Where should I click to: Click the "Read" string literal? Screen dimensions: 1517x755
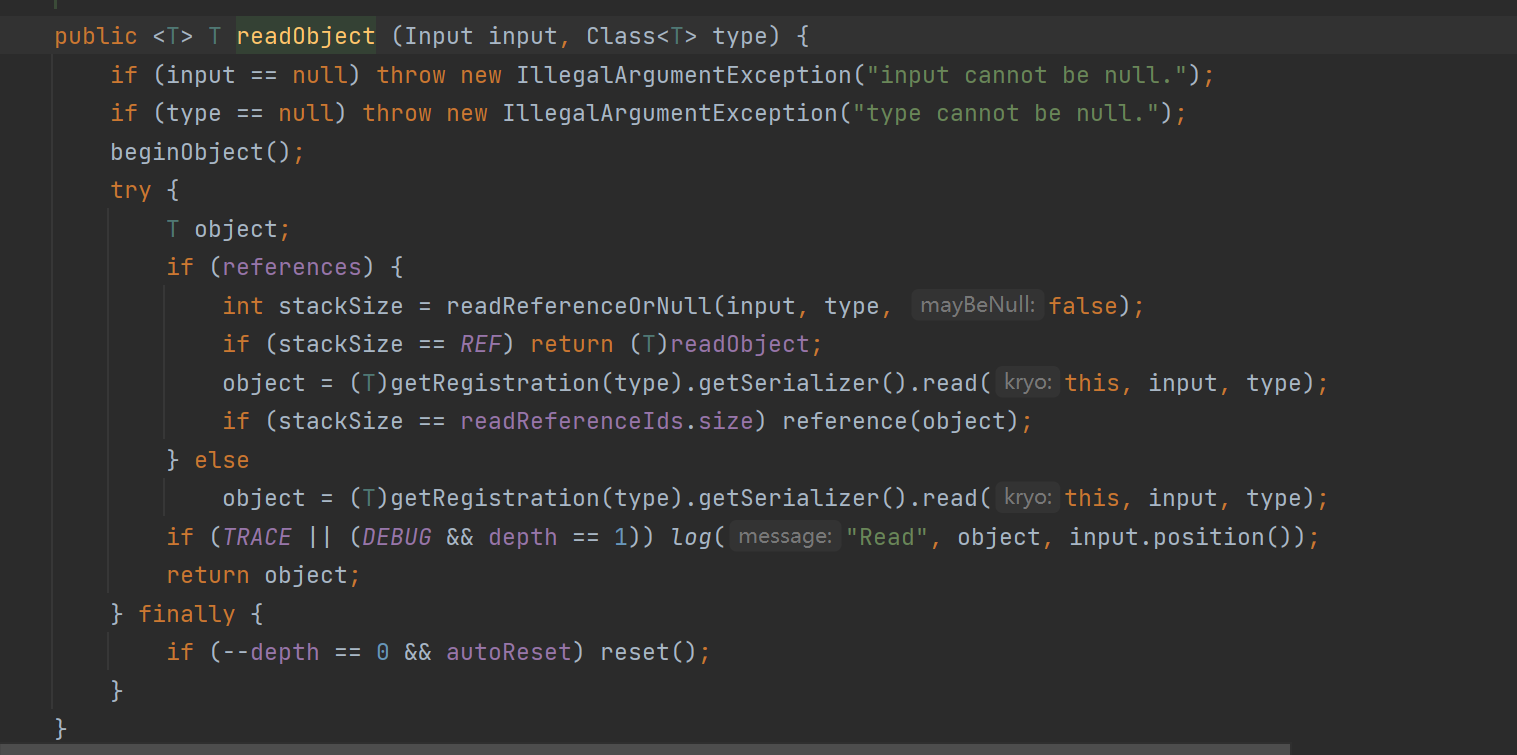887,537
